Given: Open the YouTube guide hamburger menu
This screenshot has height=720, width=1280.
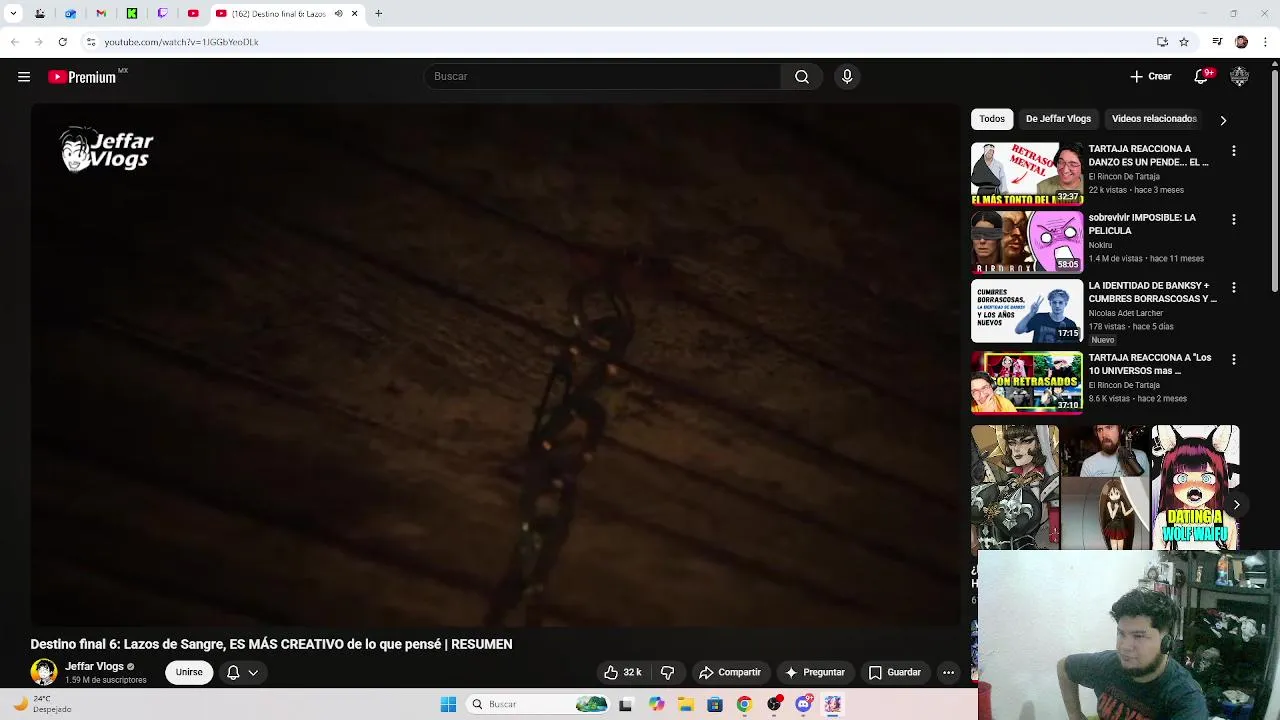Looking at the screenshot, I should click(x=24, y=77).
